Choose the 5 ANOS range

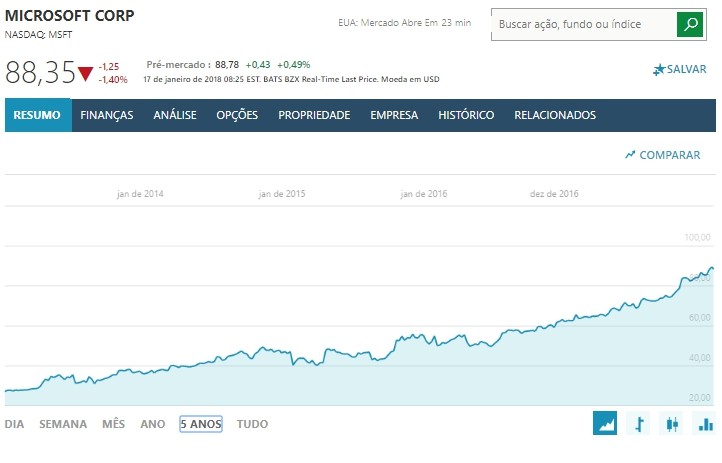[201, 424]
